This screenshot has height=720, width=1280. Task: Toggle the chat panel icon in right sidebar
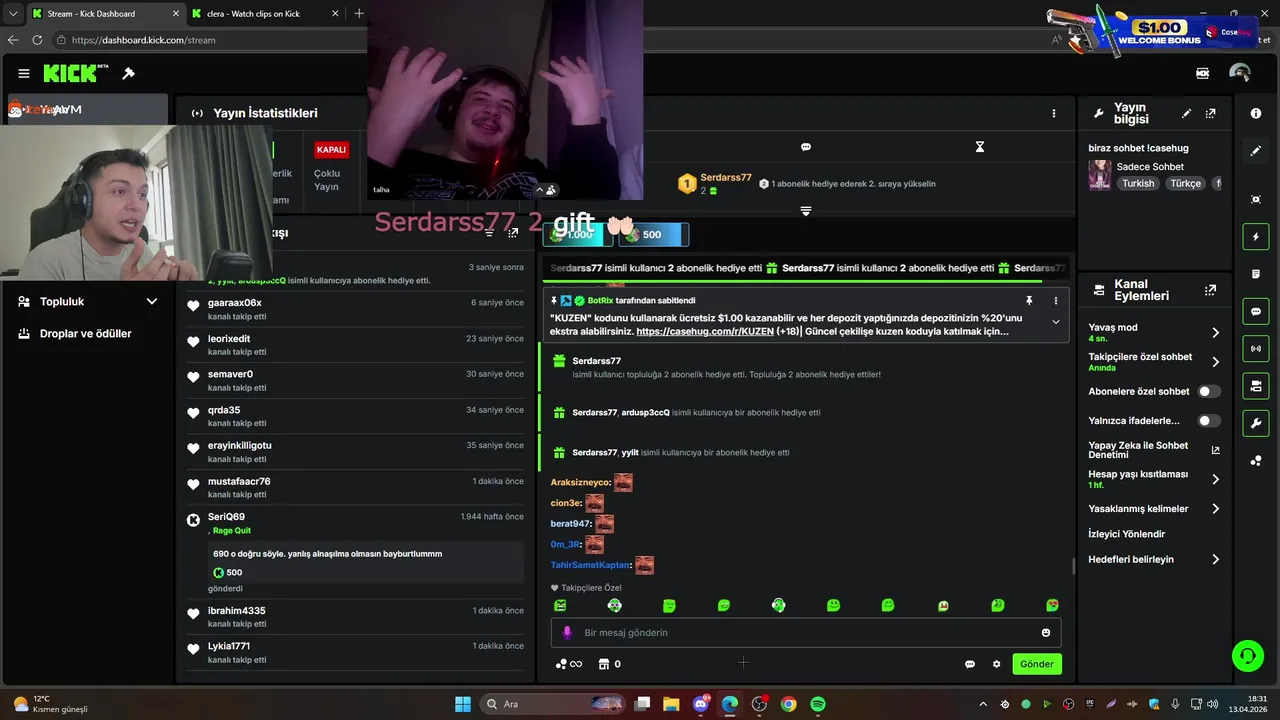(x=1256, y=311)
